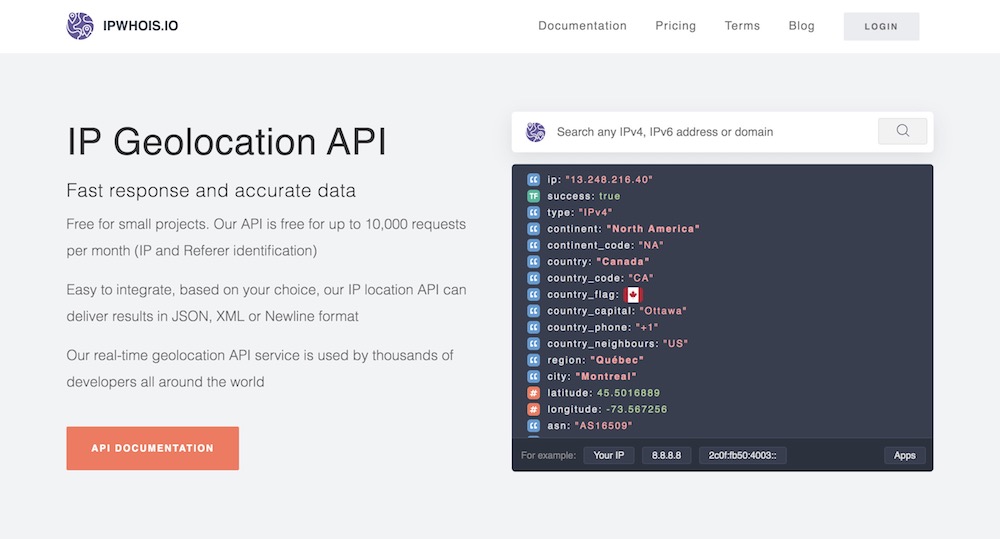Click the number icon beside longitude row
1000x539 pixels.
(x=533, y=410)
